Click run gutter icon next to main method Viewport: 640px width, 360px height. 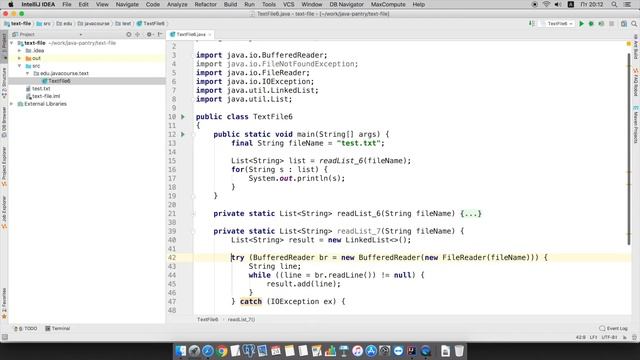pyautogui.click(x=183, y=134)
